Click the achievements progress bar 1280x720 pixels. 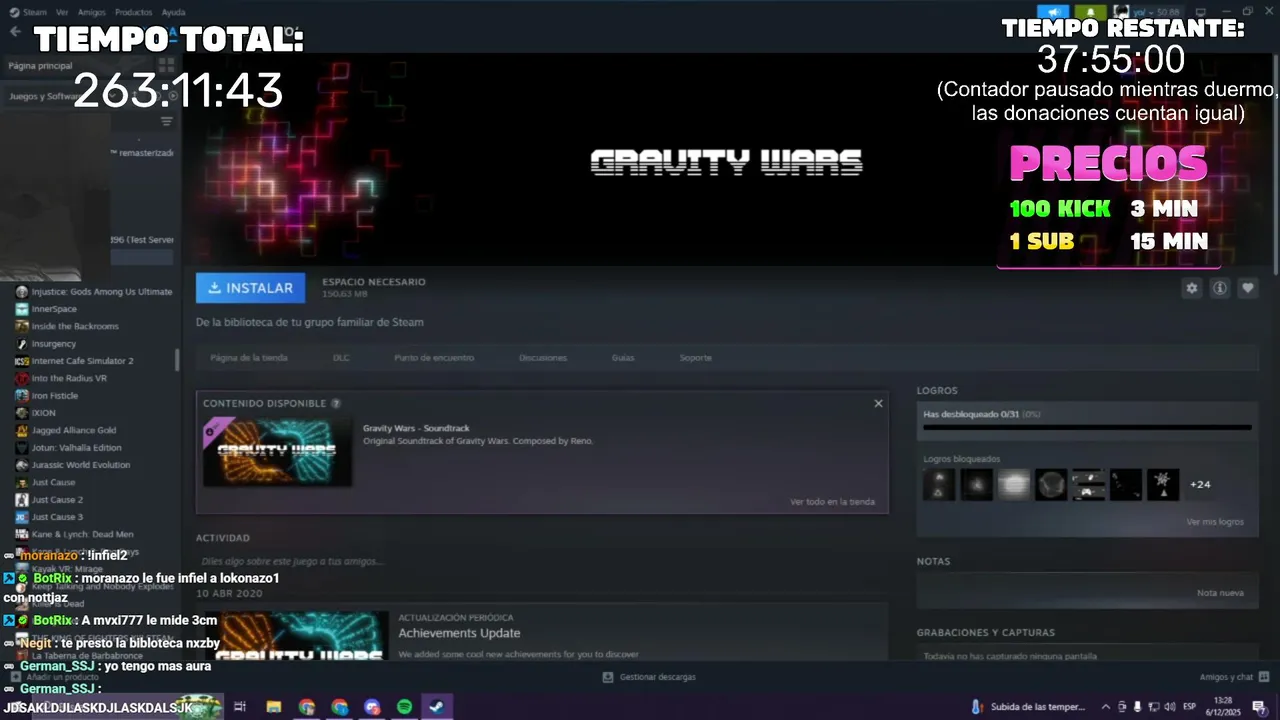coord(1087,427)
